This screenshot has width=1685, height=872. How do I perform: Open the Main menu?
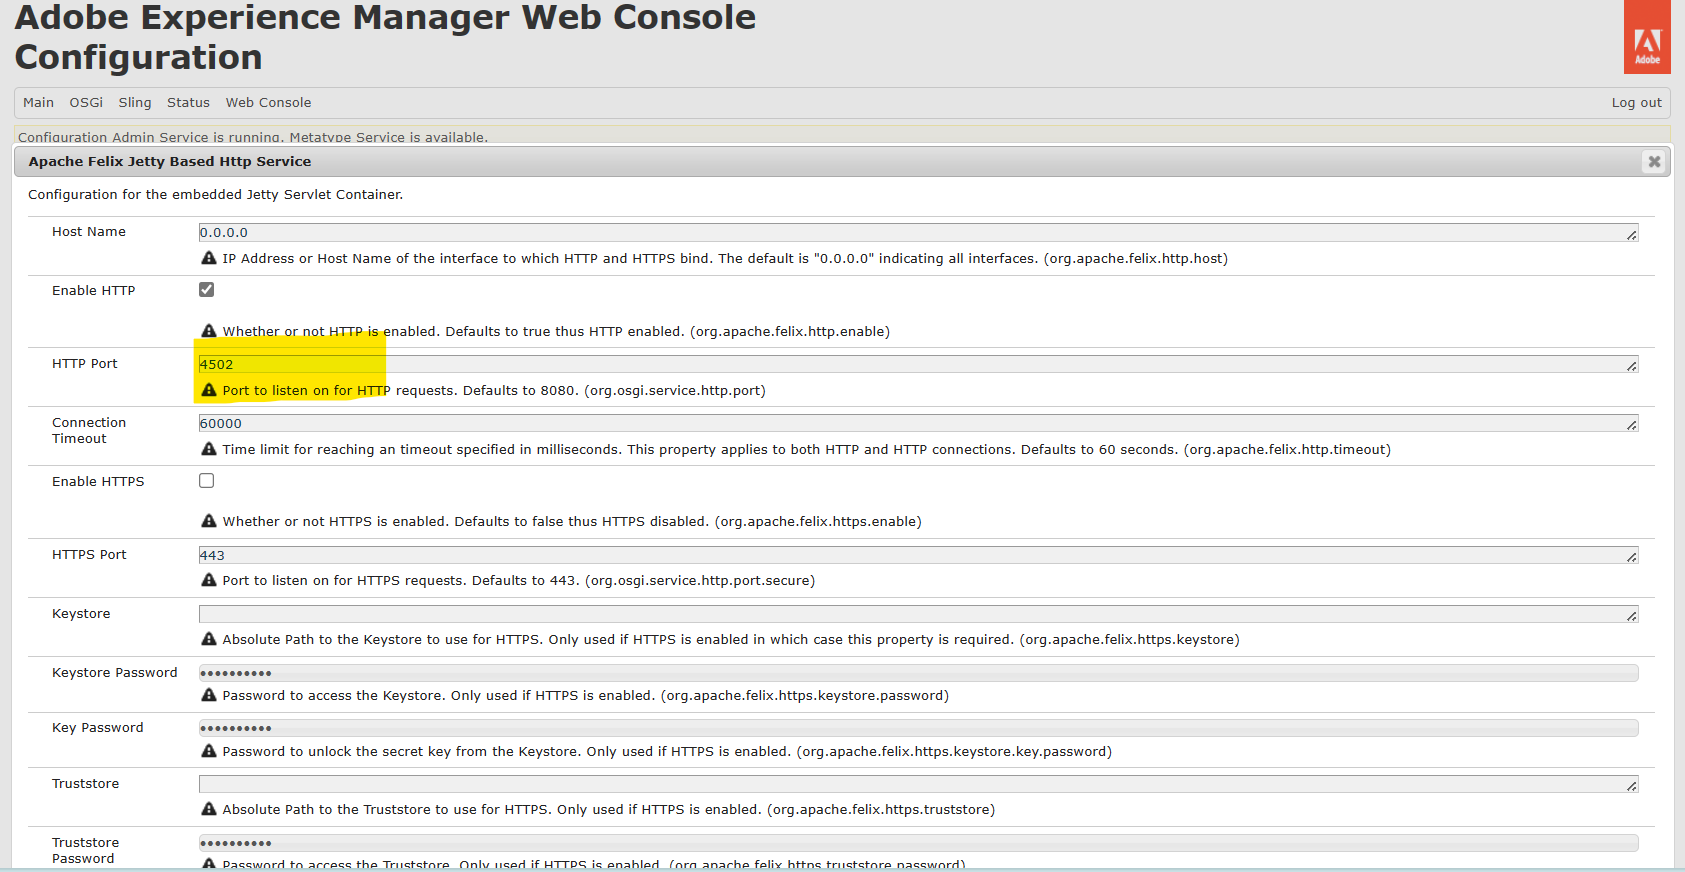pos(38,102)
